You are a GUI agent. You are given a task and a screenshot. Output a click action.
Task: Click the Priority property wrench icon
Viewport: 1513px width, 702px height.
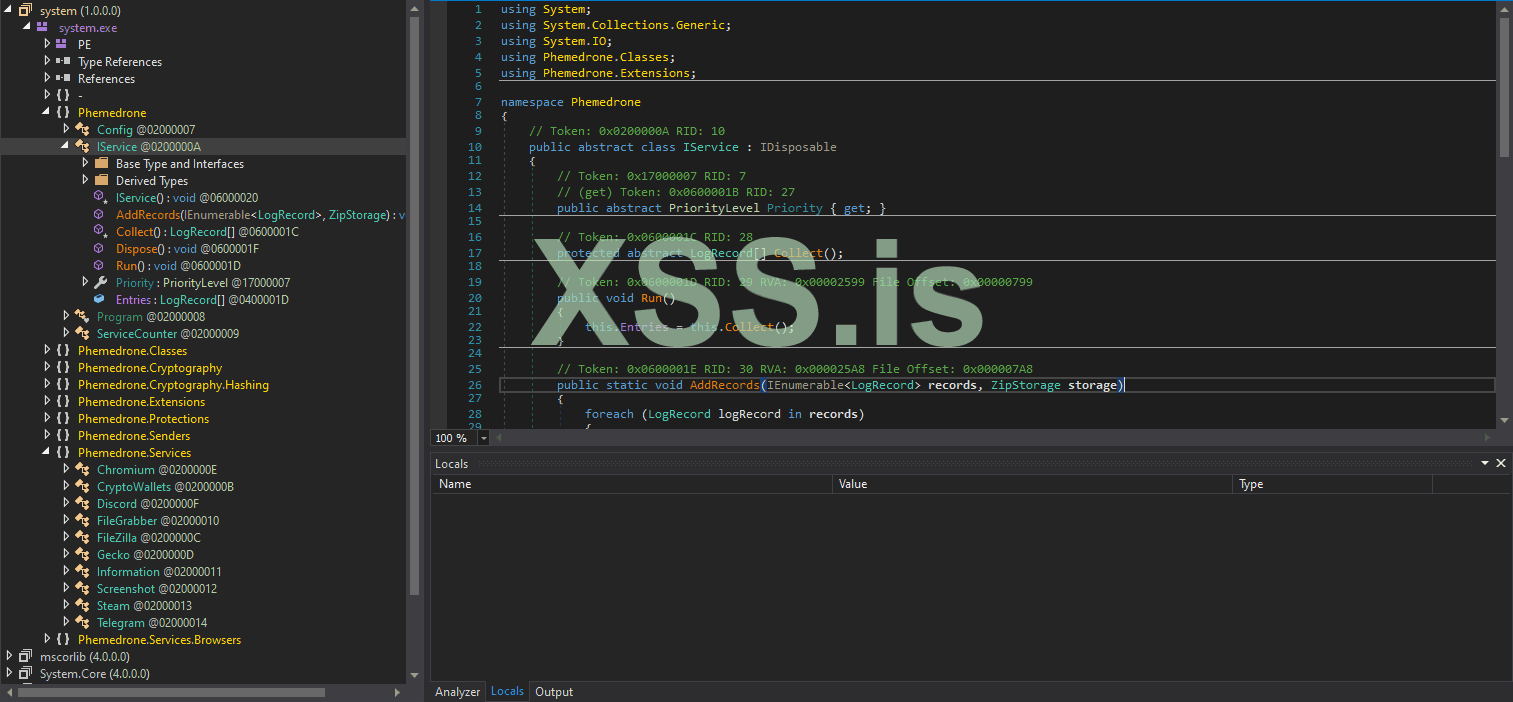tap(101, 283)
